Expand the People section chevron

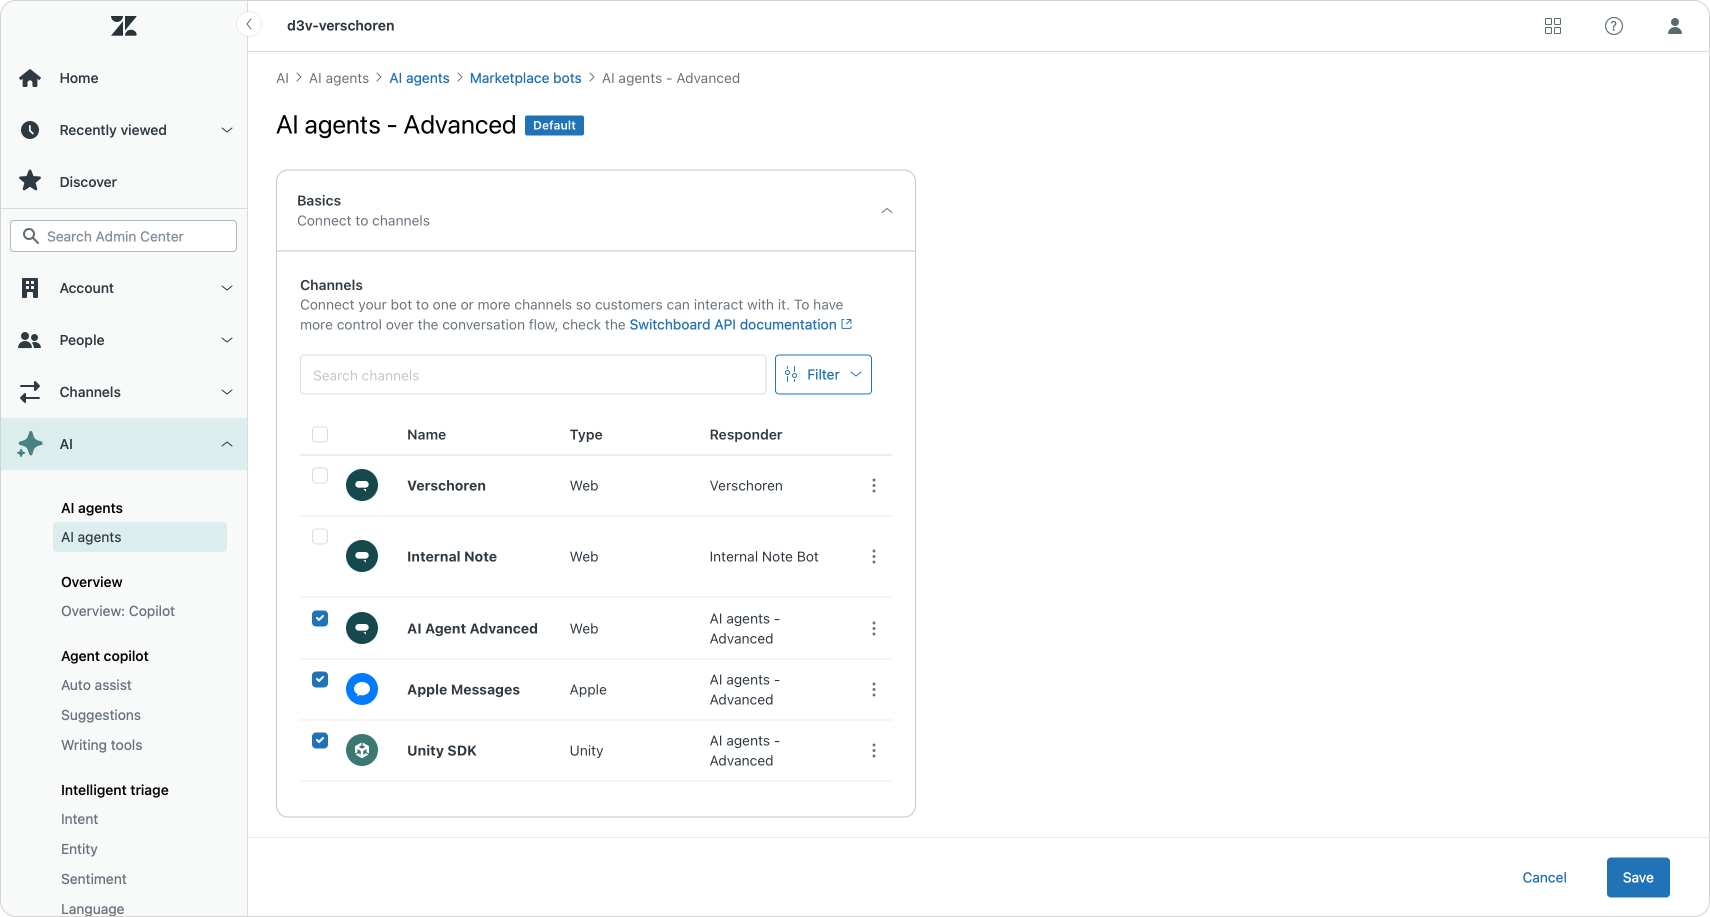tap(227, 340)
